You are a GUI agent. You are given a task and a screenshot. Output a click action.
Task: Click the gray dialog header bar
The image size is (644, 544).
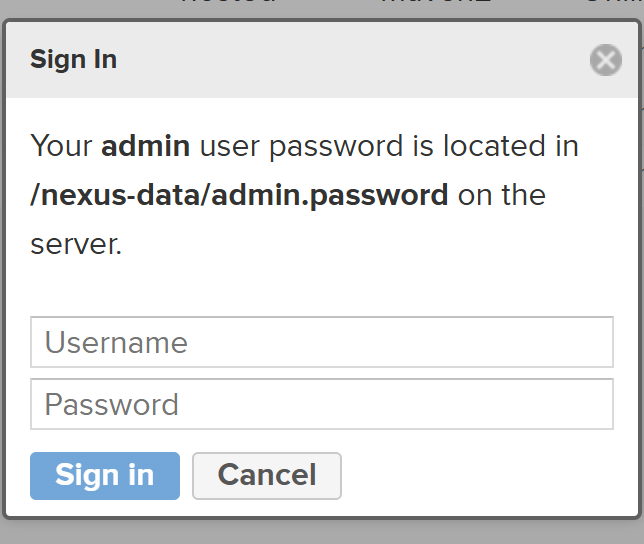click(x=322, y=60)
